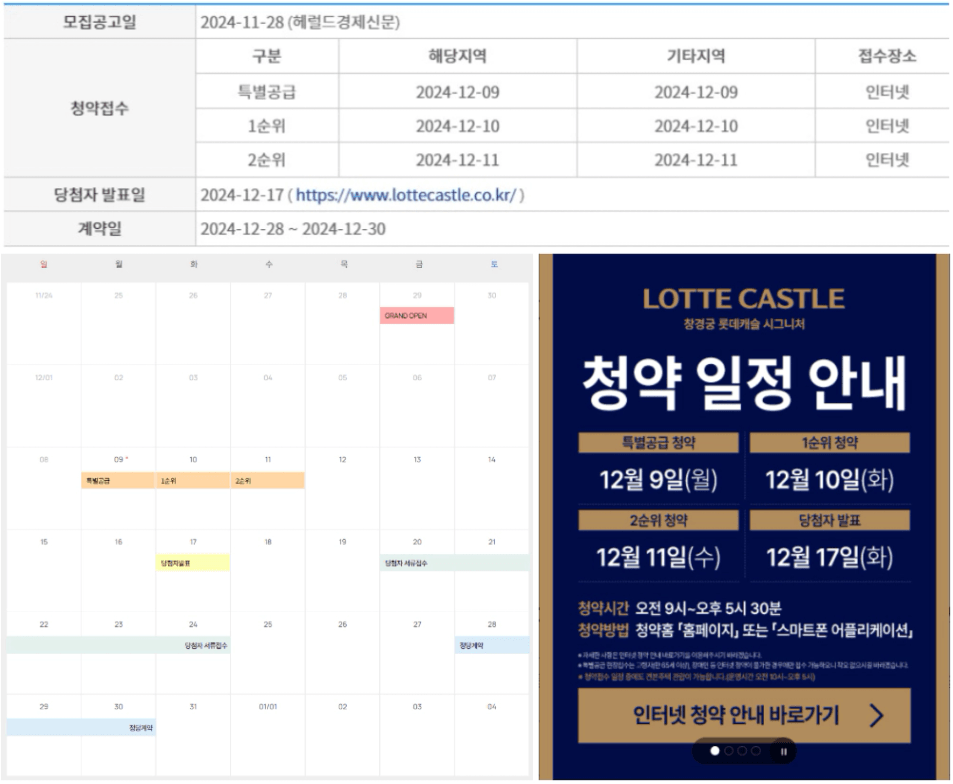Select calendar day 01/01
Viewport: 953px width, 784px height.
point(267,707)
